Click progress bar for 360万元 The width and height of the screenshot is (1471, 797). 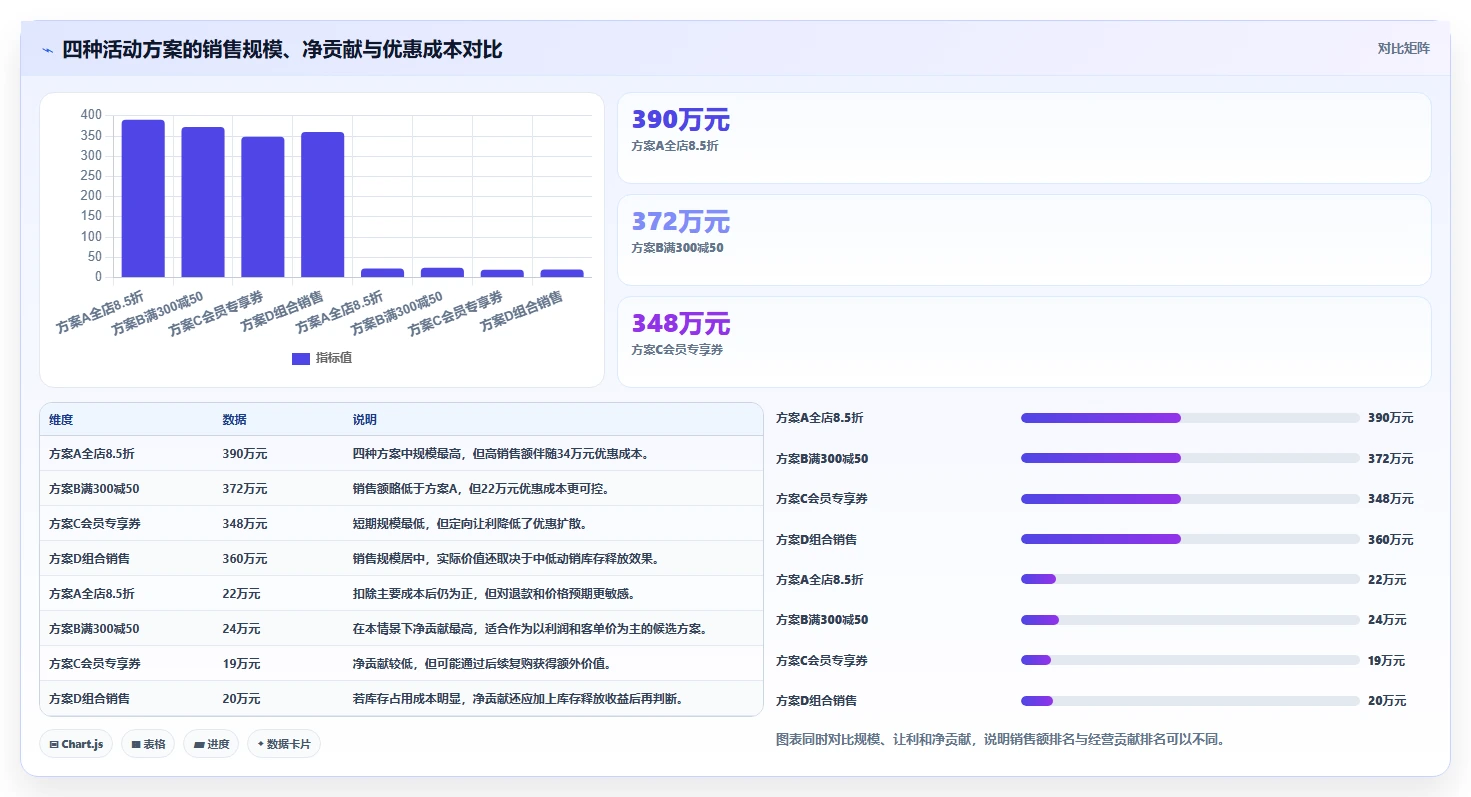1190,539
